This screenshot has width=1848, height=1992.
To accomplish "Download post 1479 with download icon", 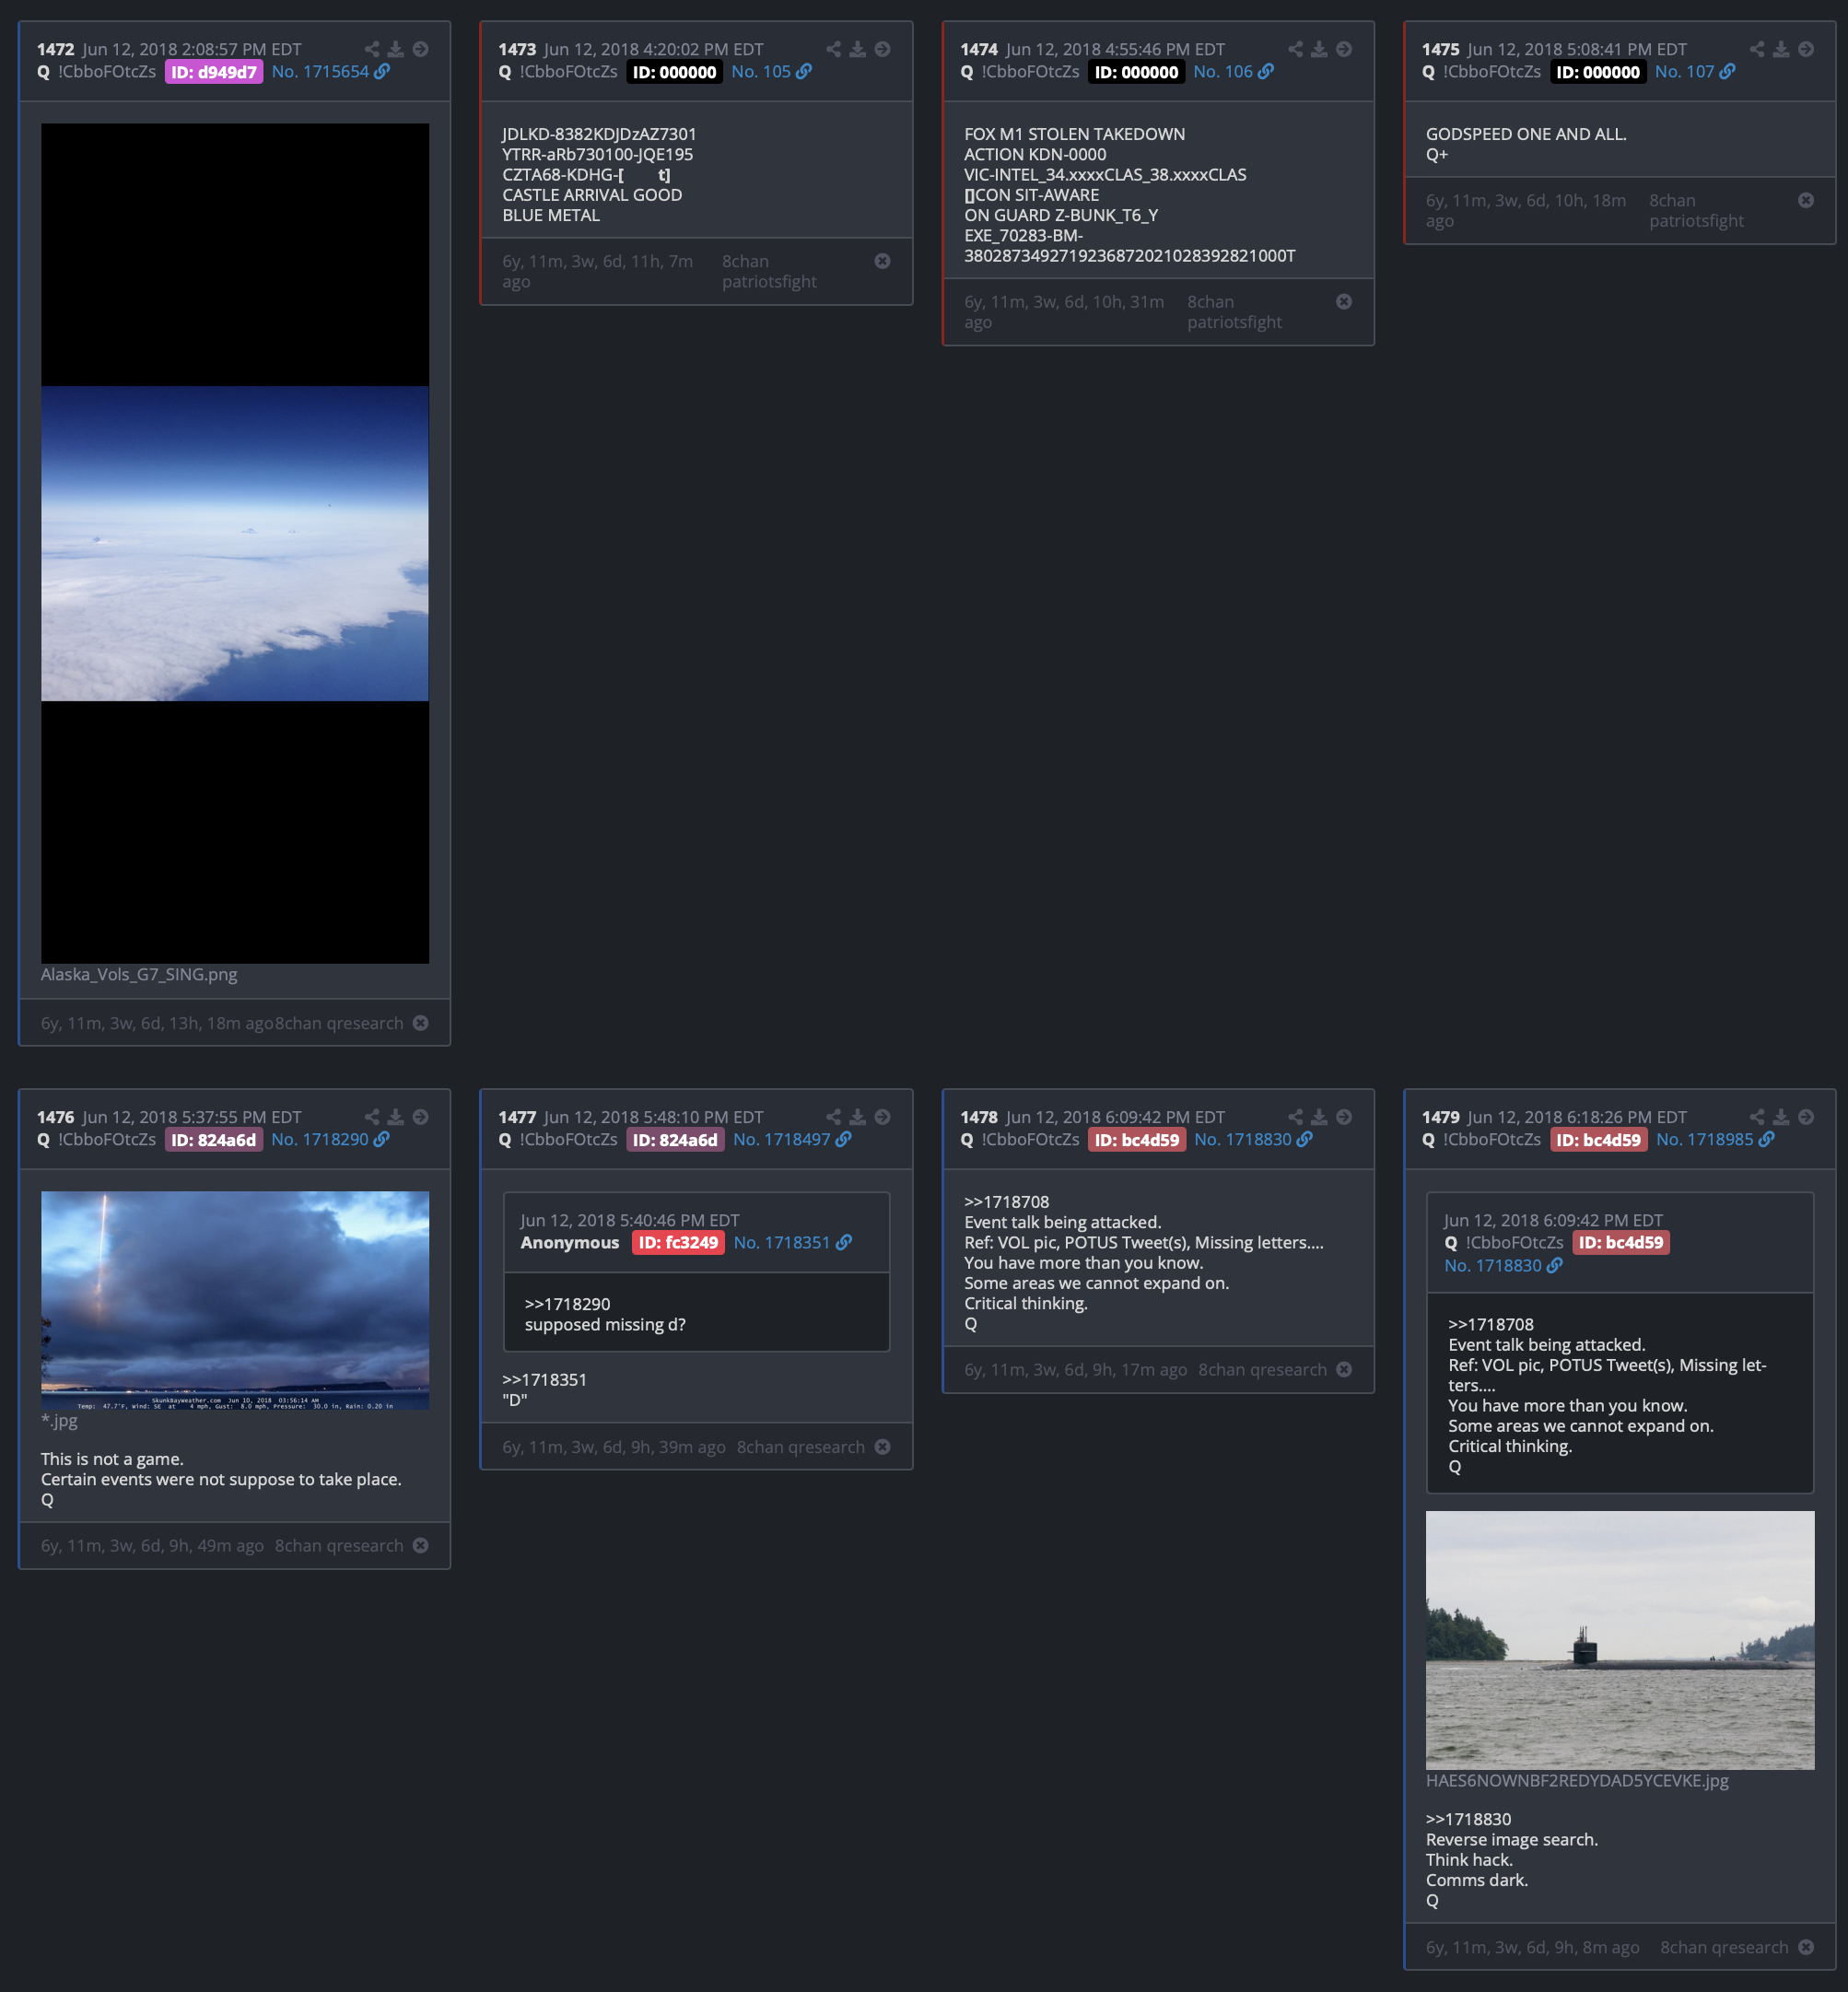I will pyautogui.click(x=1782, y=1117).
